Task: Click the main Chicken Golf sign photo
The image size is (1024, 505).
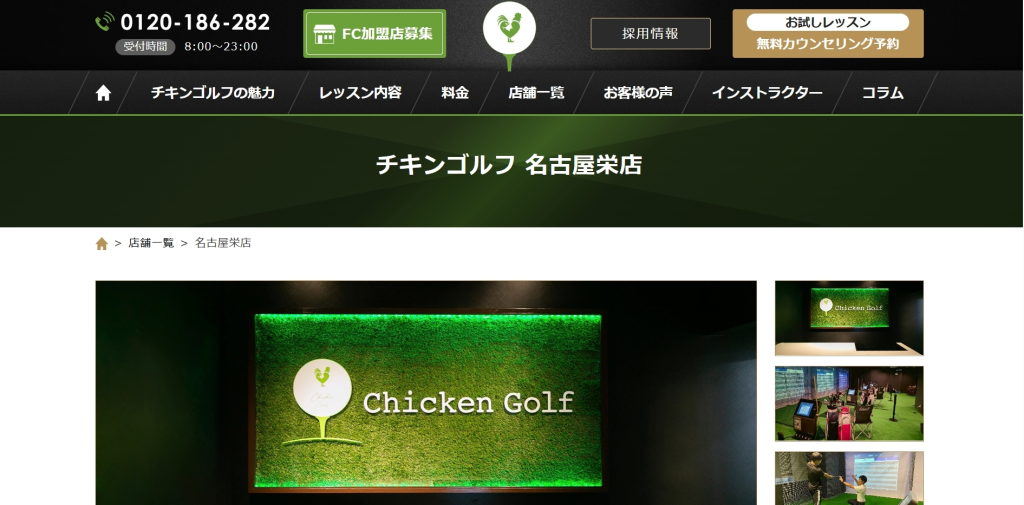Action: pyautogui.click(x=426, y=393)
